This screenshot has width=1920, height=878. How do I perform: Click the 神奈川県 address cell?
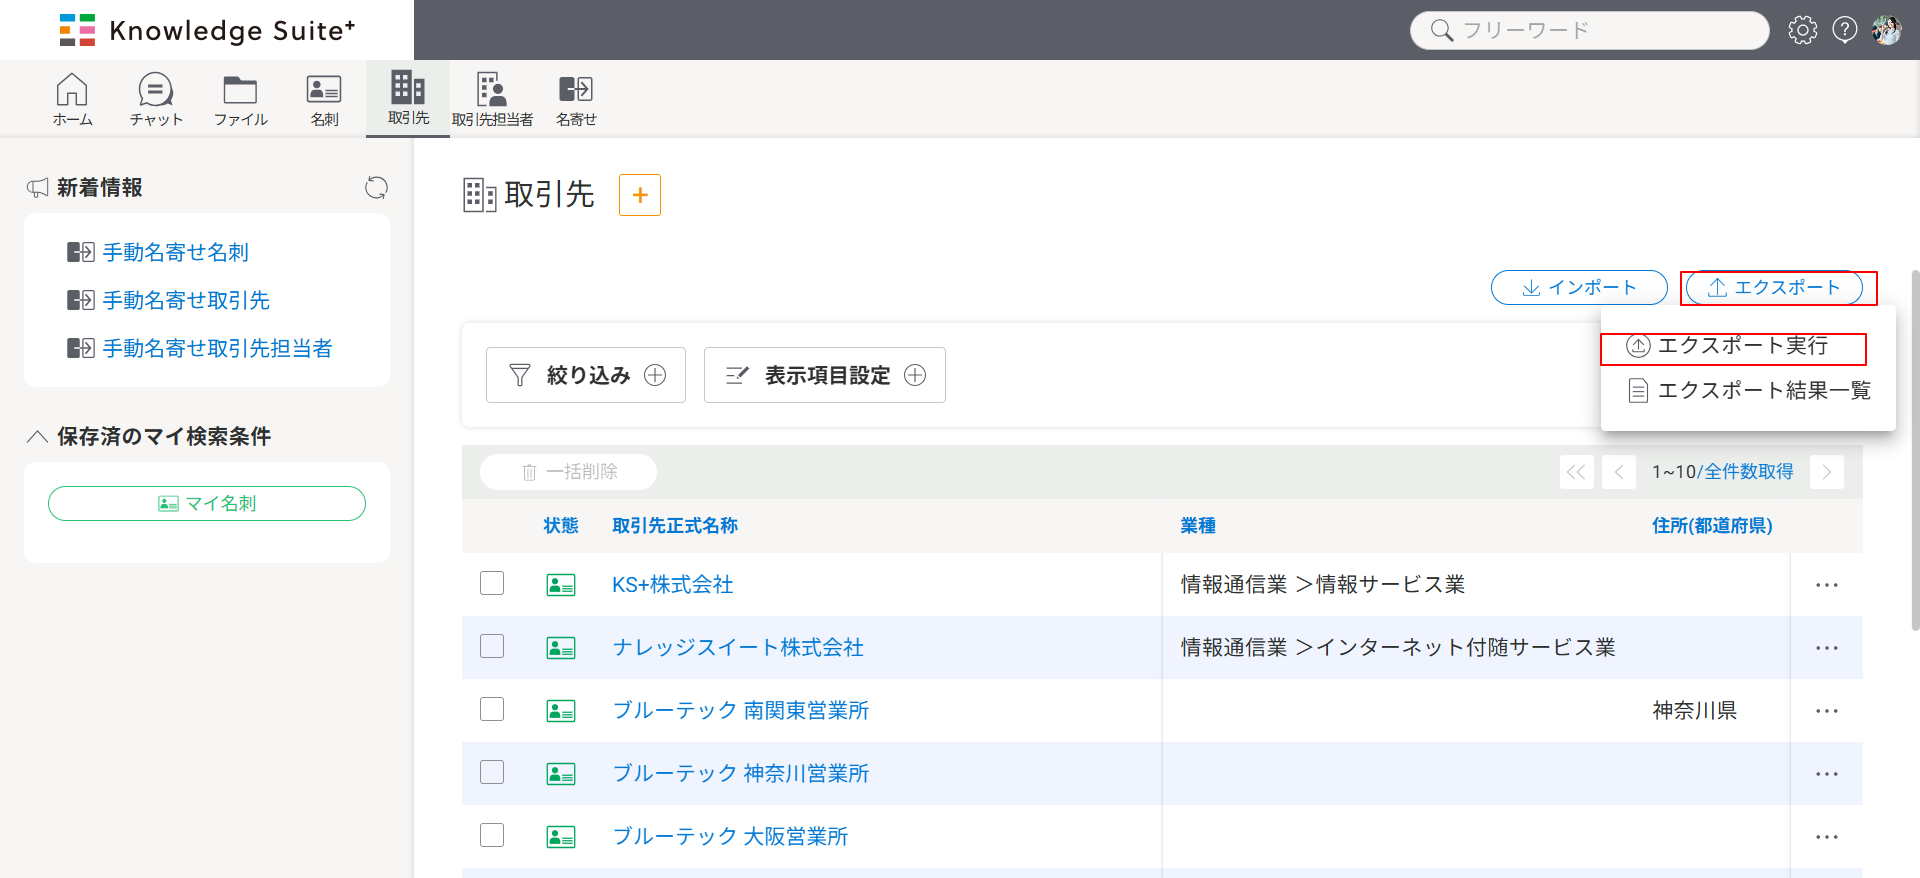(1694, 711)
